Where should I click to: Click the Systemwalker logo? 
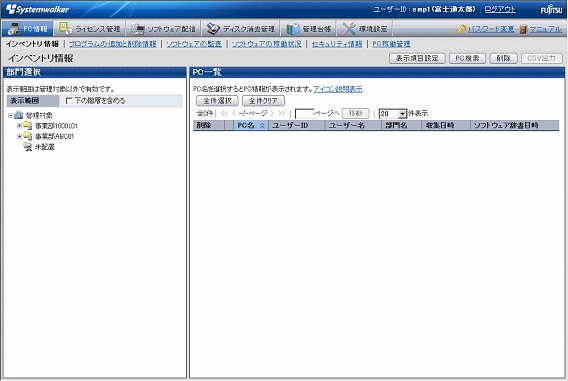tap(37, 9)
